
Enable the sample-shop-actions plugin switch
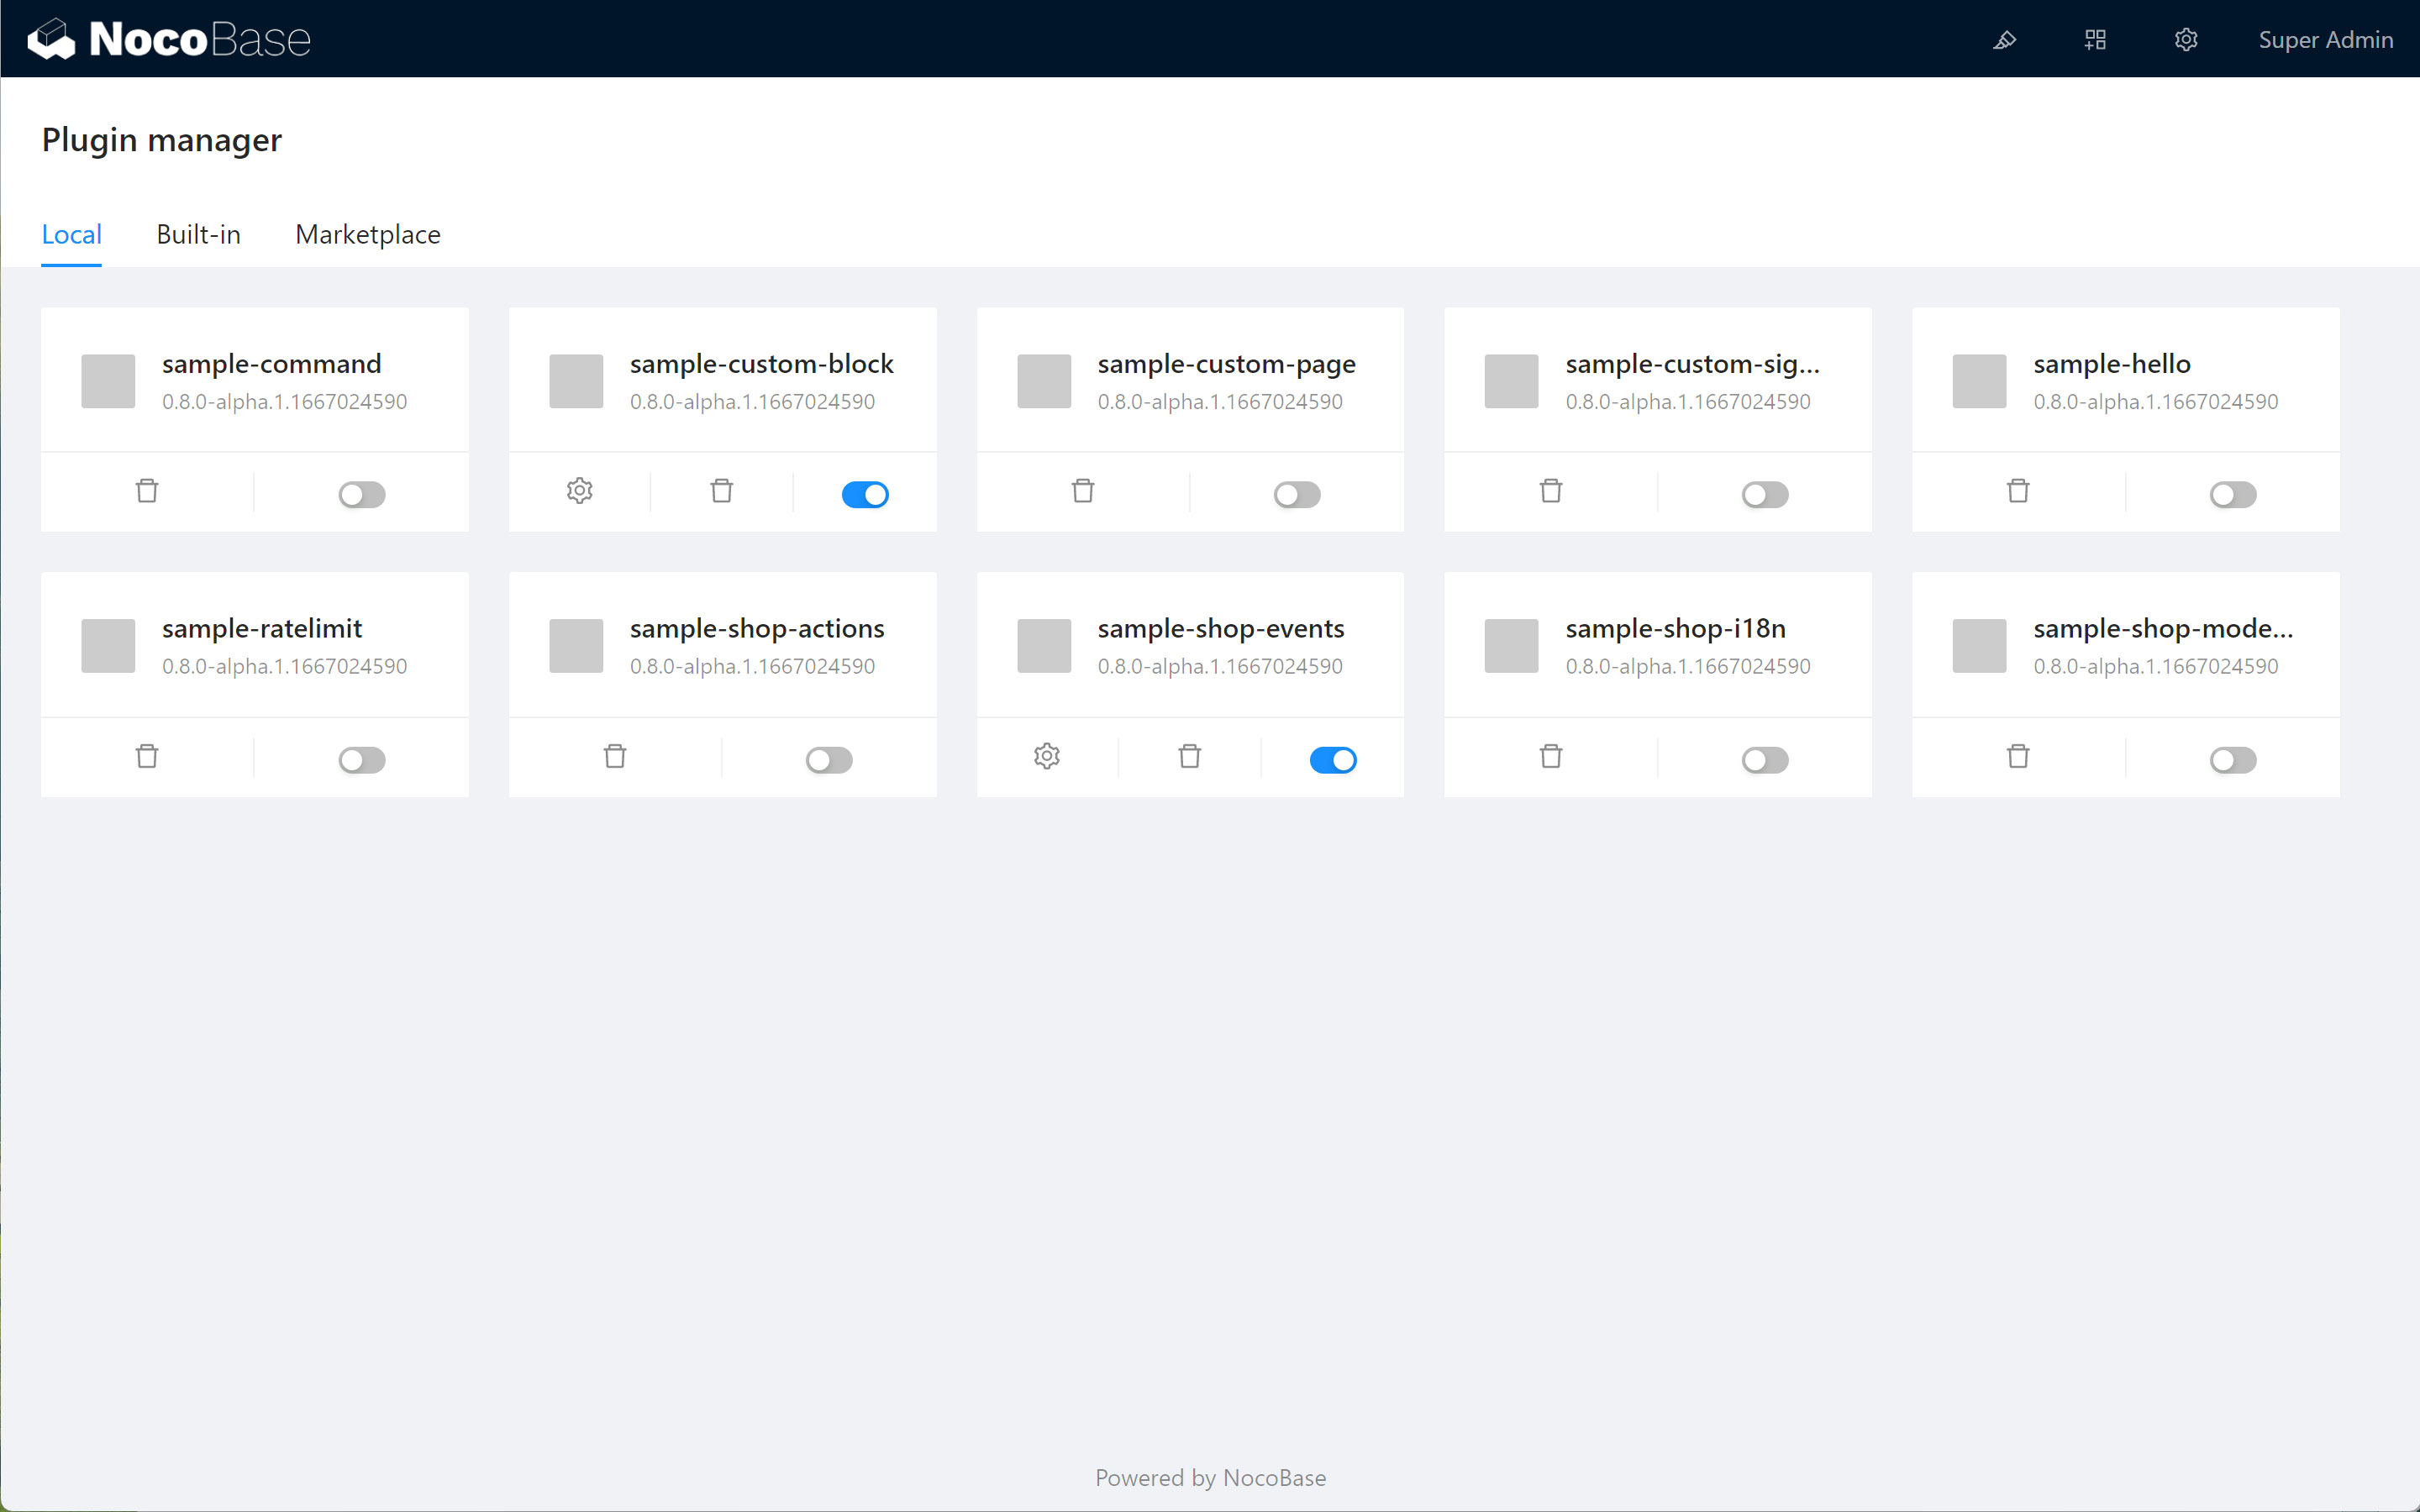point(829,760)
